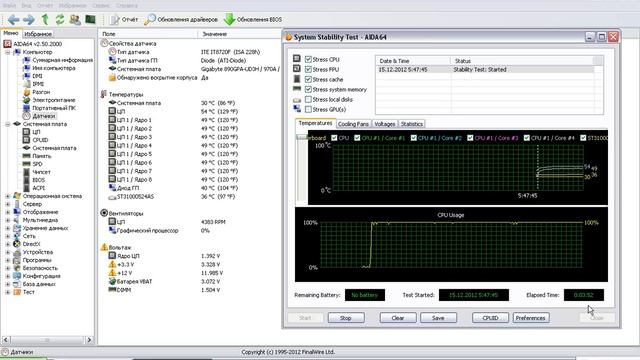Go forward with the blue right arrow
Image resolution: width=640 pixels, height=360 pixels.
coord(29,19)
